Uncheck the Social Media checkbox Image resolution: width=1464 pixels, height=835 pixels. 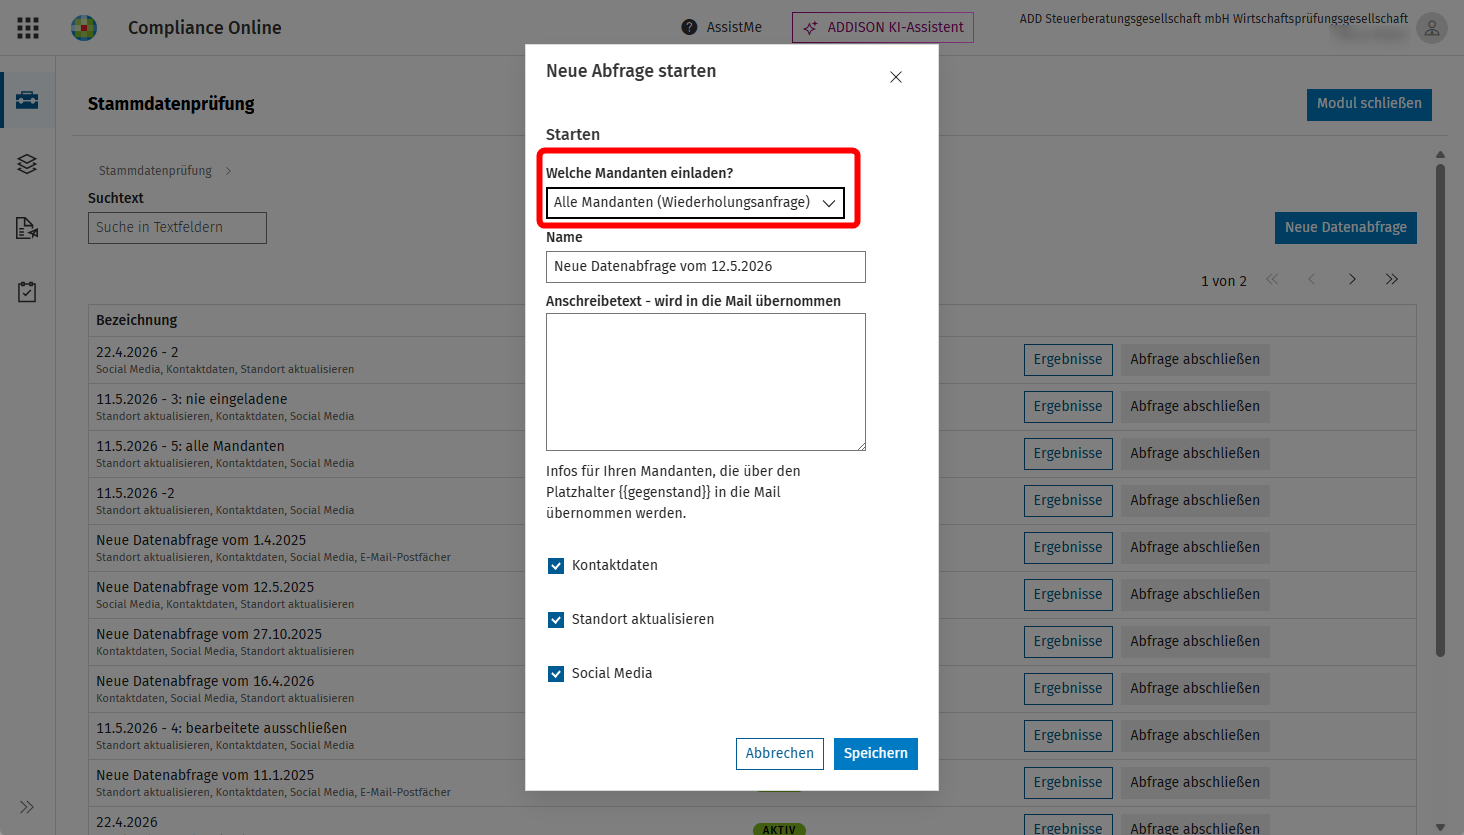coord(556,674)
